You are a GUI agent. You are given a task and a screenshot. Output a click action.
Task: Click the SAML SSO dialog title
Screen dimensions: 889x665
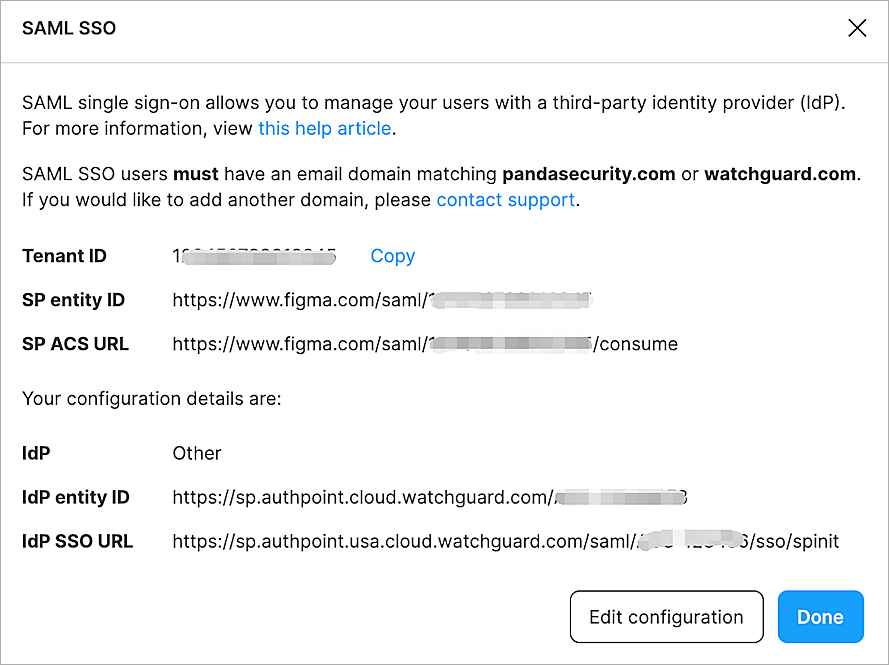pyautogui.click(x=68, y=28)
